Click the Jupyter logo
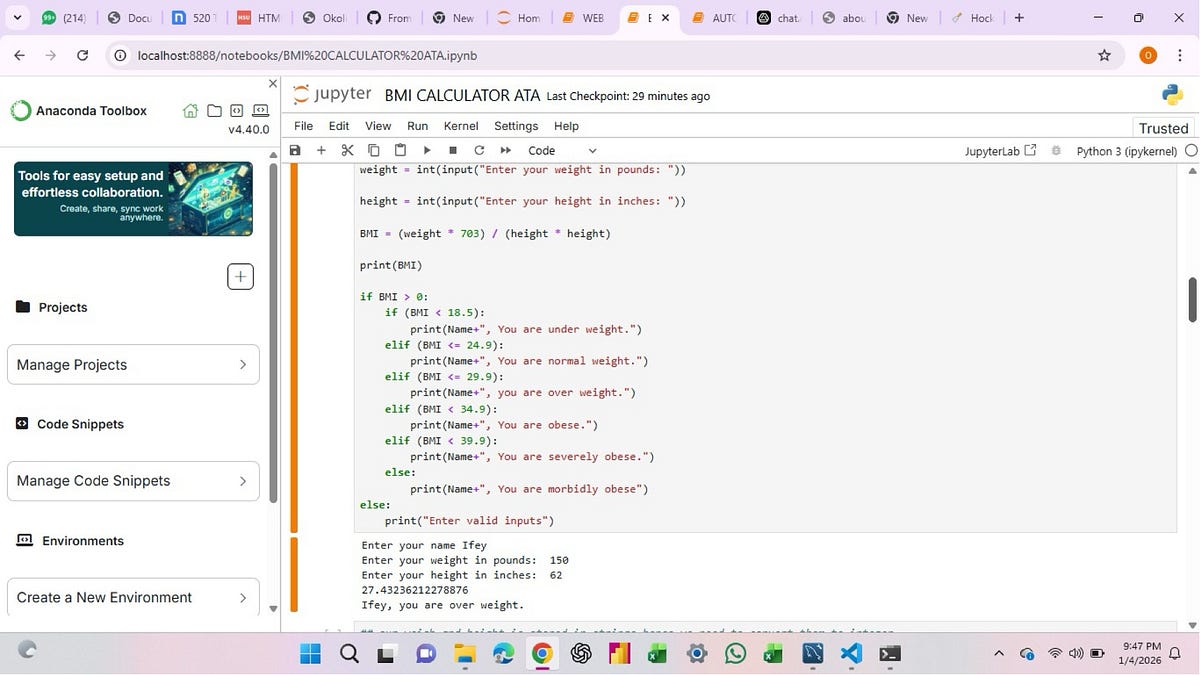Screen dimensions: 1200x675 (333, 95)
